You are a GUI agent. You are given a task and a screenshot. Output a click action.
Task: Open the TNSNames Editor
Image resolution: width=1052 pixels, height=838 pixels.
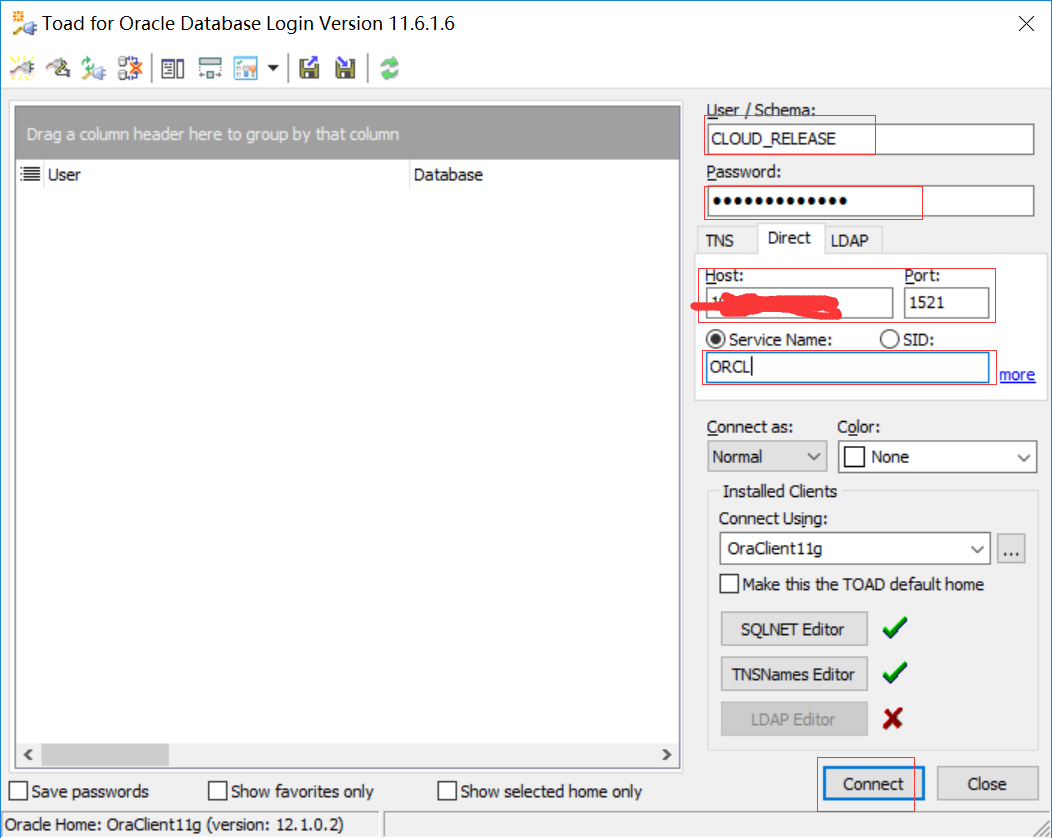tap(794, 674)
